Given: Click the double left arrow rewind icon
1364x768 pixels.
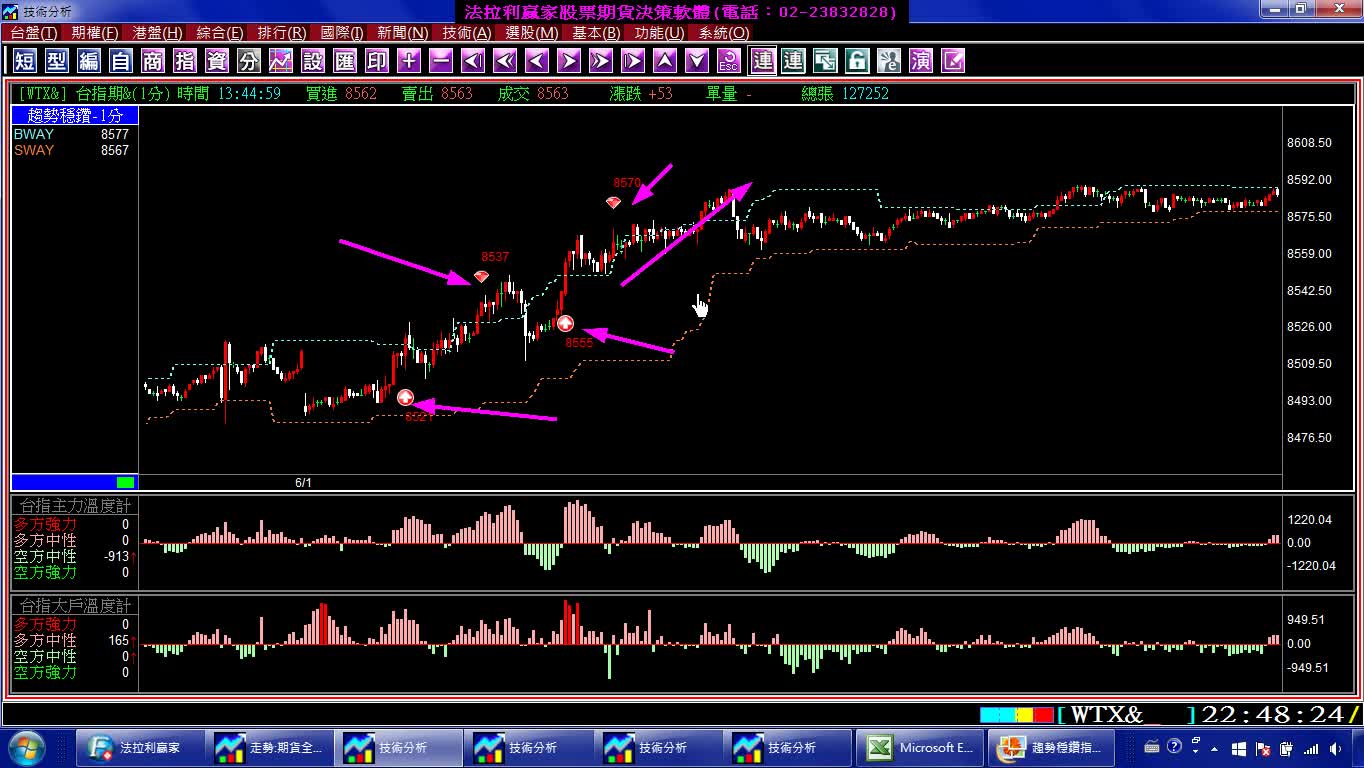Looking at the screenshot, I should 505,61.
